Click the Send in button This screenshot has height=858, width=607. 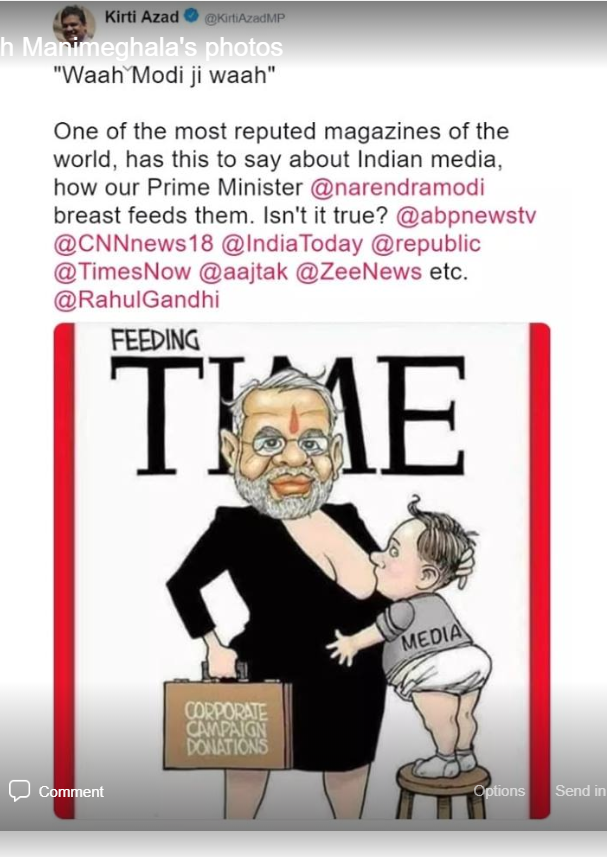[580, 791]
